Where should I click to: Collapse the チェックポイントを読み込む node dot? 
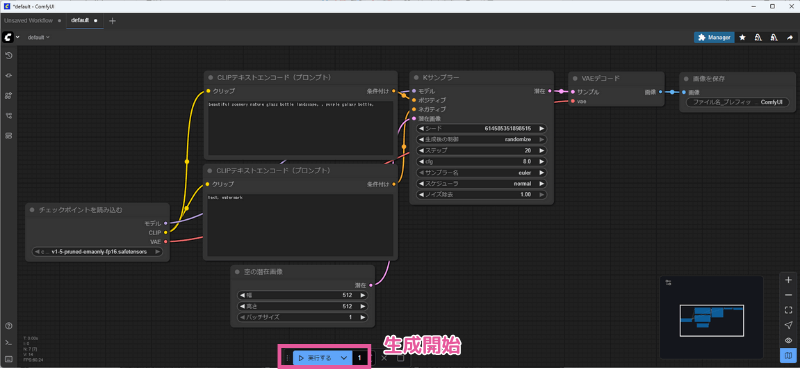pos(32,209)
